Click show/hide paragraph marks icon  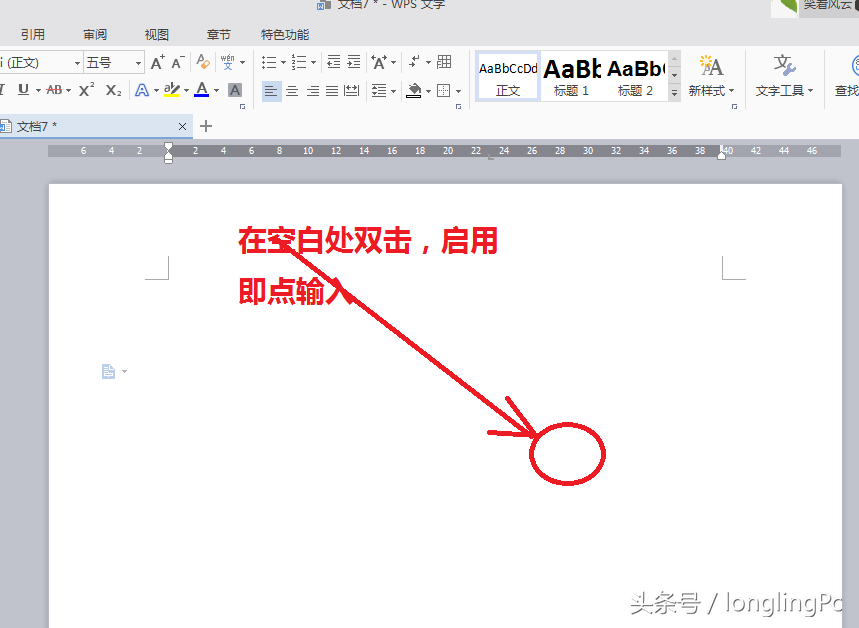pyautogui.click(x=414, y=62)
